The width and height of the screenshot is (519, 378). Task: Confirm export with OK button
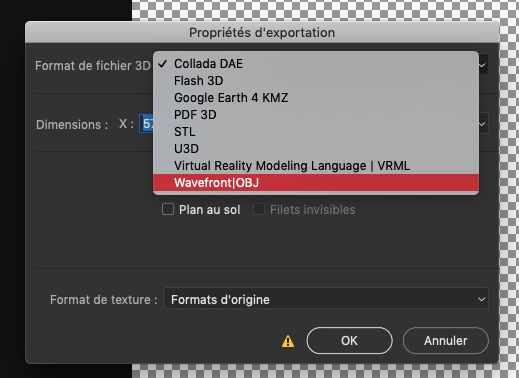tap(349, 341)
